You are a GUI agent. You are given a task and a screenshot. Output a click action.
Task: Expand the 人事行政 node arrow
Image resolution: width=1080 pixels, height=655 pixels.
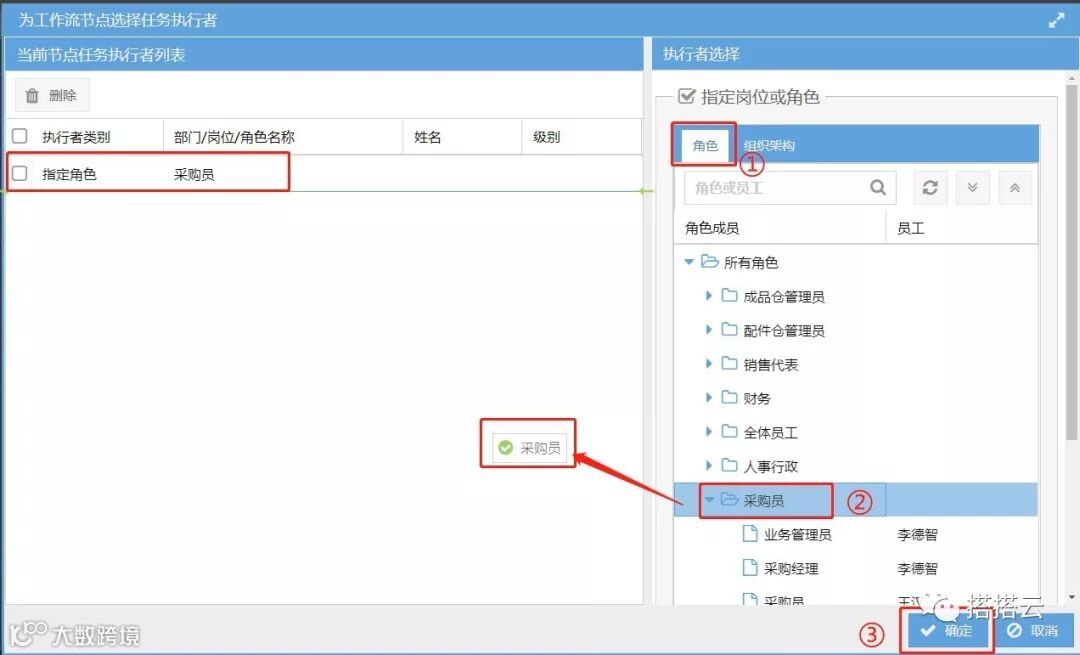pos(709,465)
